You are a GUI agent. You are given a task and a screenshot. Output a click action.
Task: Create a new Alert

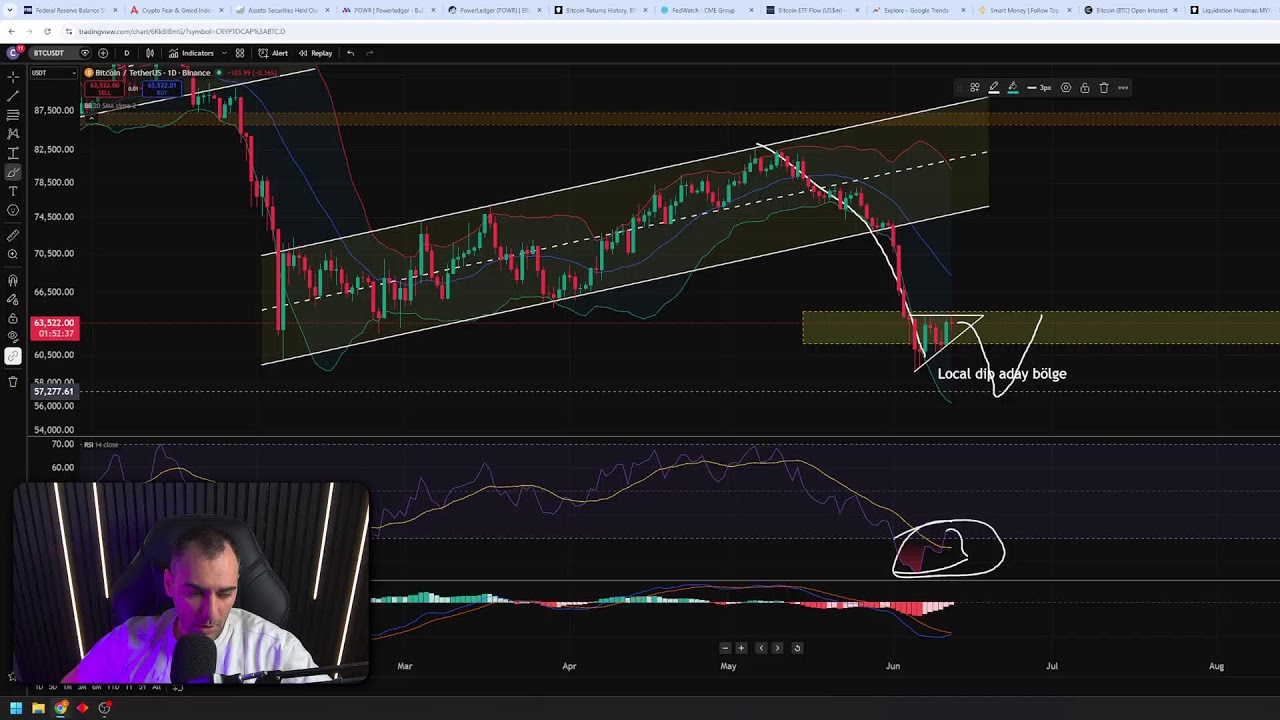pyautogui.click(x=273, y=53)
